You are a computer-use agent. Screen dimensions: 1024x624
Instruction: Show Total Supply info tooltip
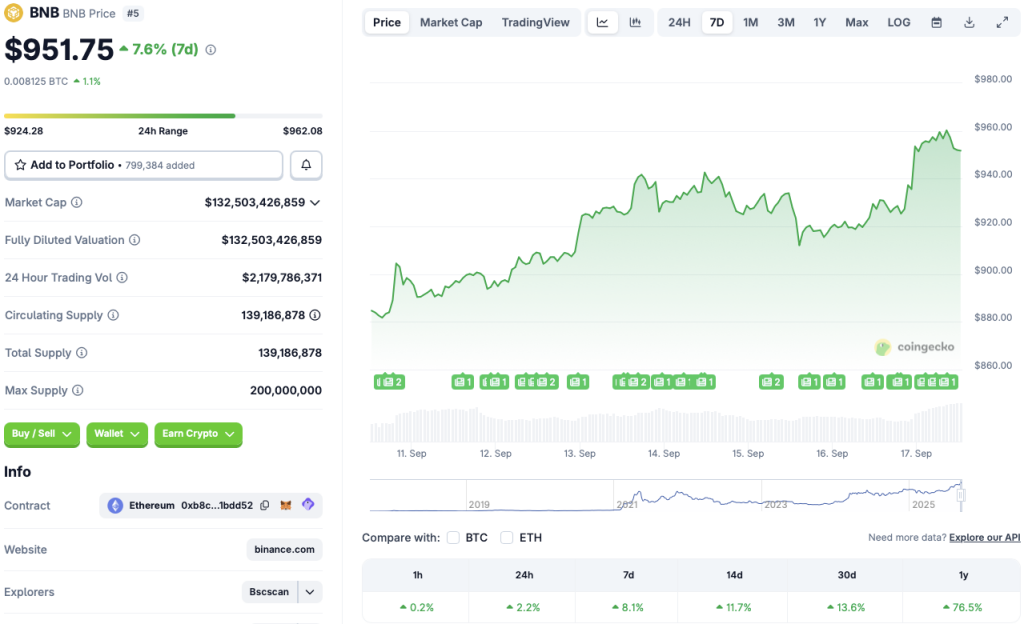click(82, 352)
